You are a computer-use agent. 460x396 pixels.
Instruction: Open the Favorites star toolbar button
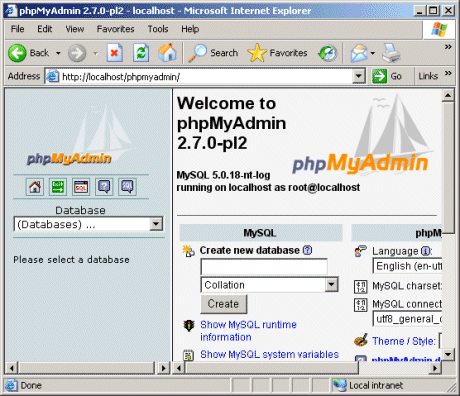coord(277,53)
